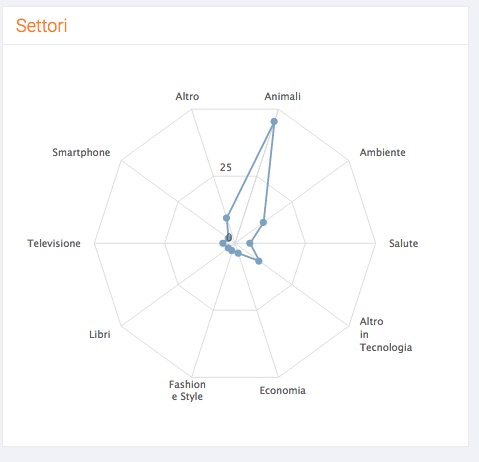The width and height of the screenshot is (479, 462).
Task: Click the Altro data point marker
Action: tap(226, 218)
